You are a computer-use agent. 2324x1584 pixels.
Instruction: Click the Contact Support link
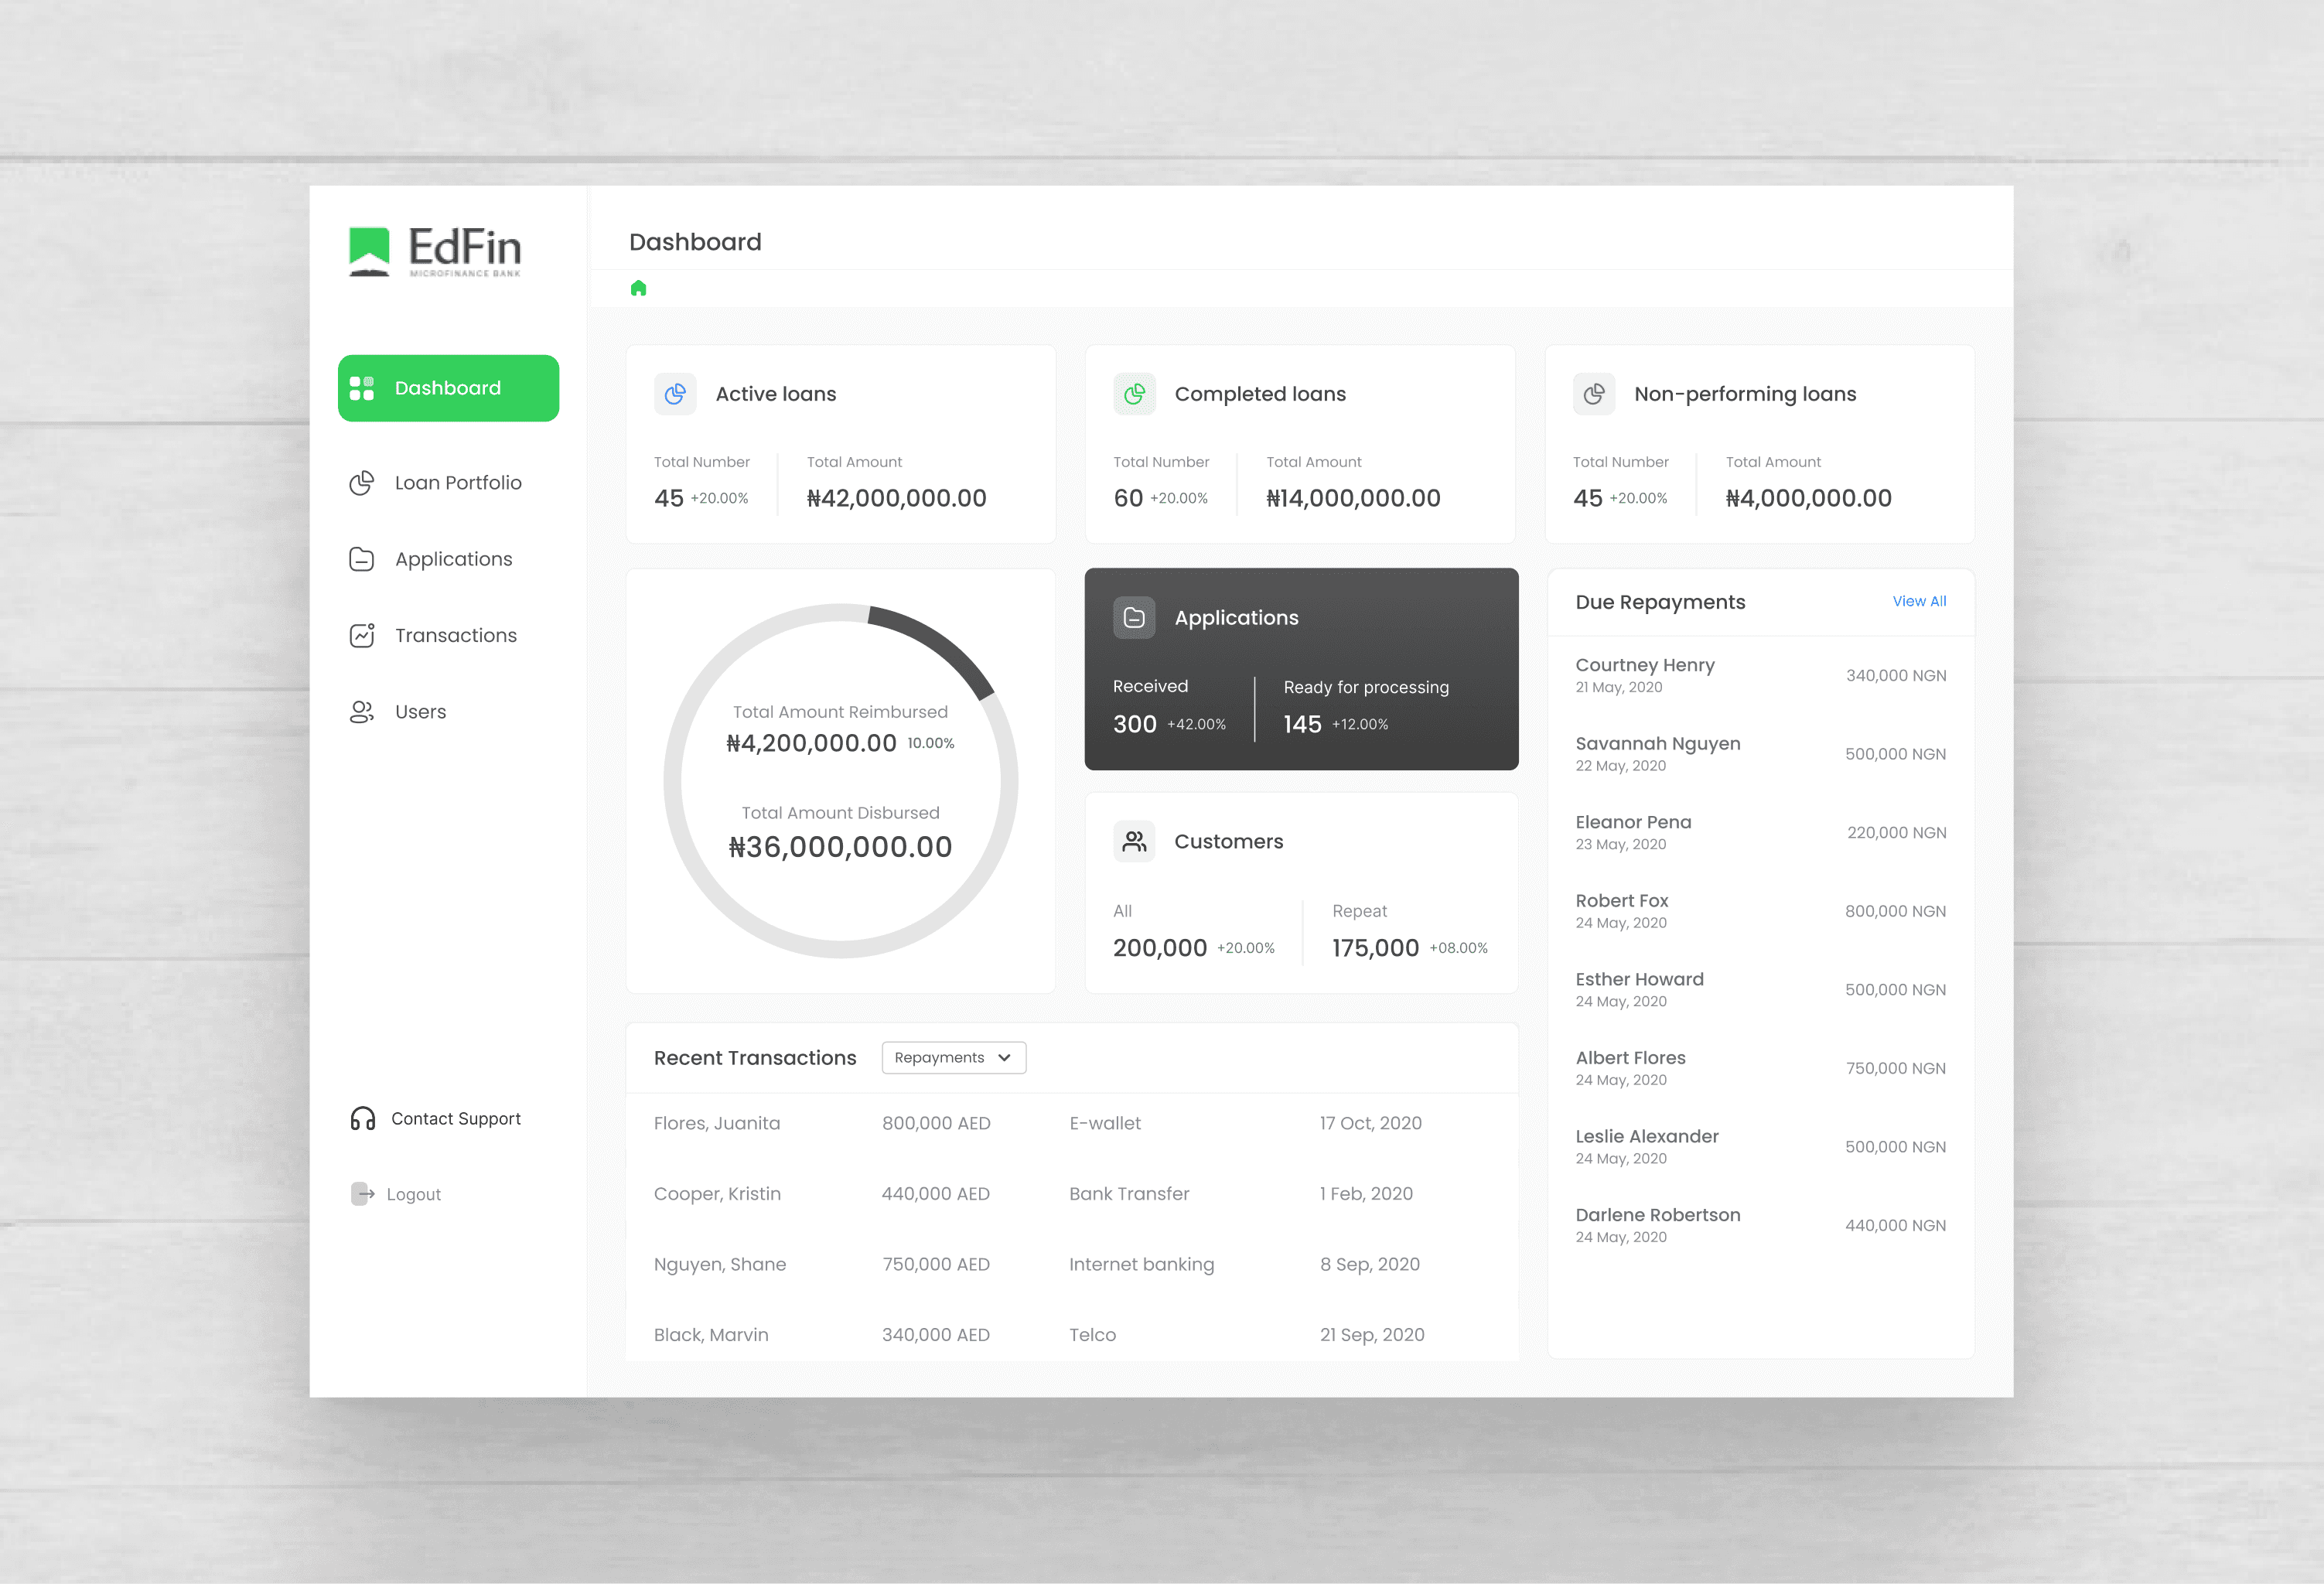(x=456, y=1118)
